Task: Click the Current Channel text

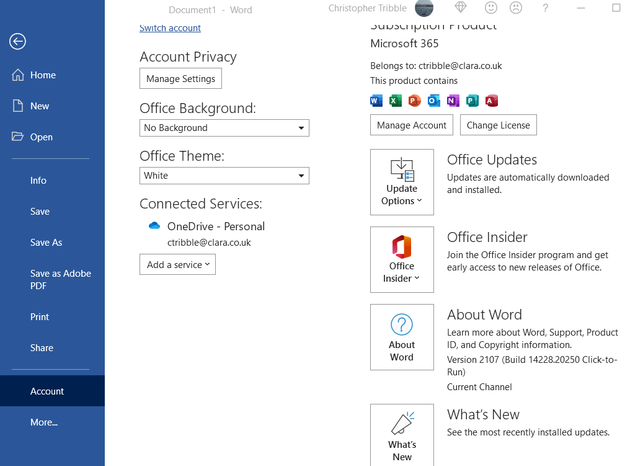Action: click(x=479, y=387)
